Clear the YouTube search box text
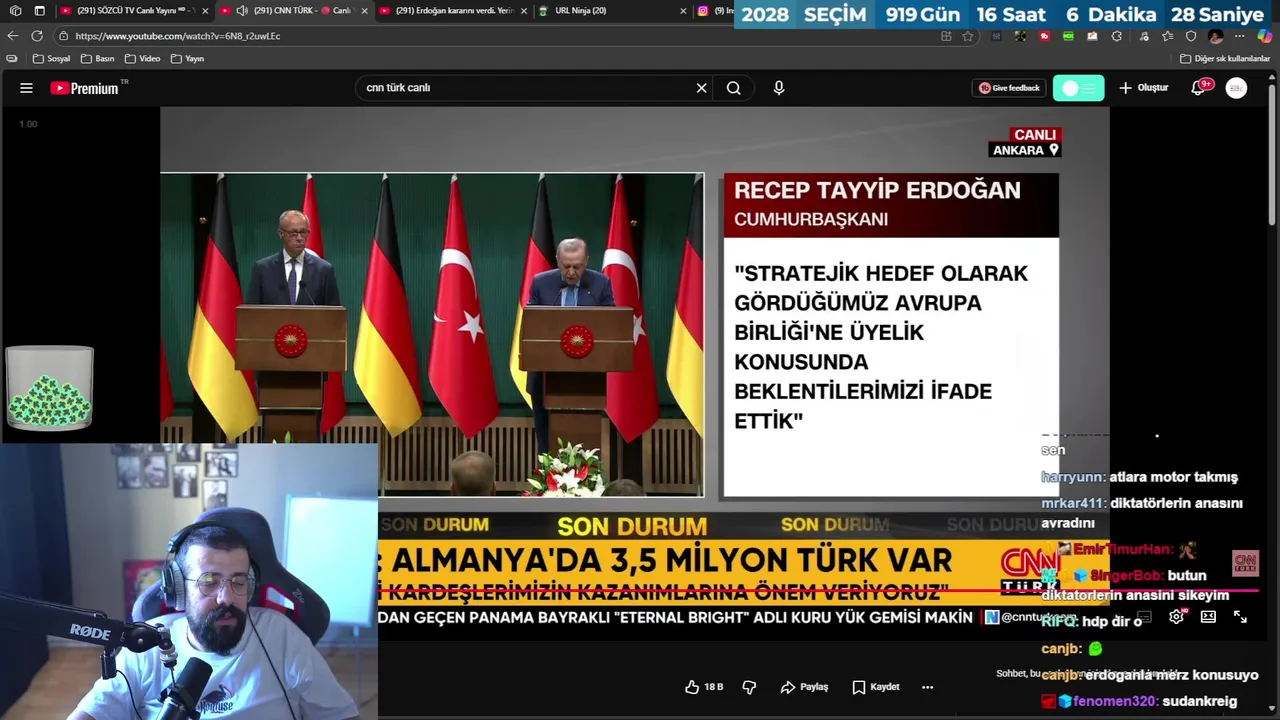This screenshot has height=720, width=1280. 701,88
